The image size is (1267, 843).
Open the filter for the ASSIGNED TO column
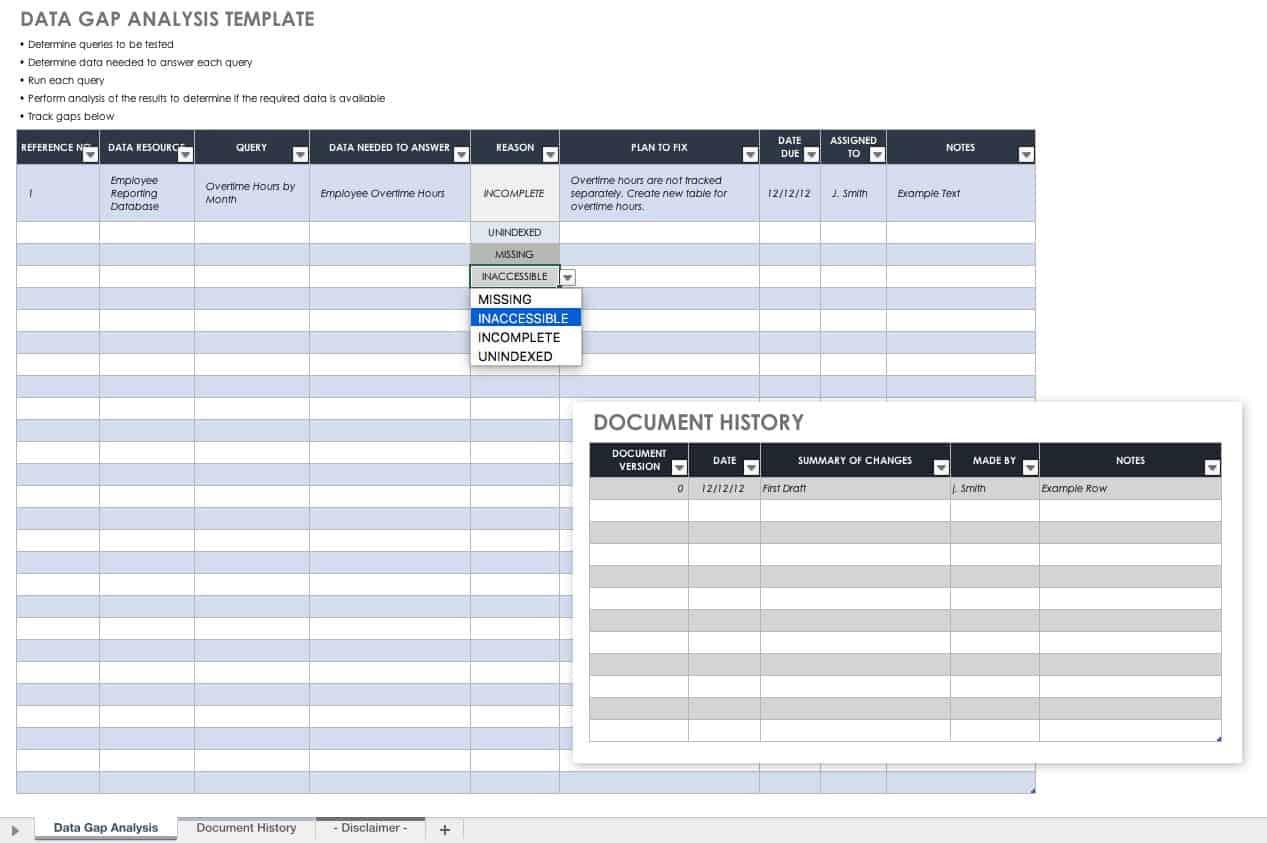point(877,156)
